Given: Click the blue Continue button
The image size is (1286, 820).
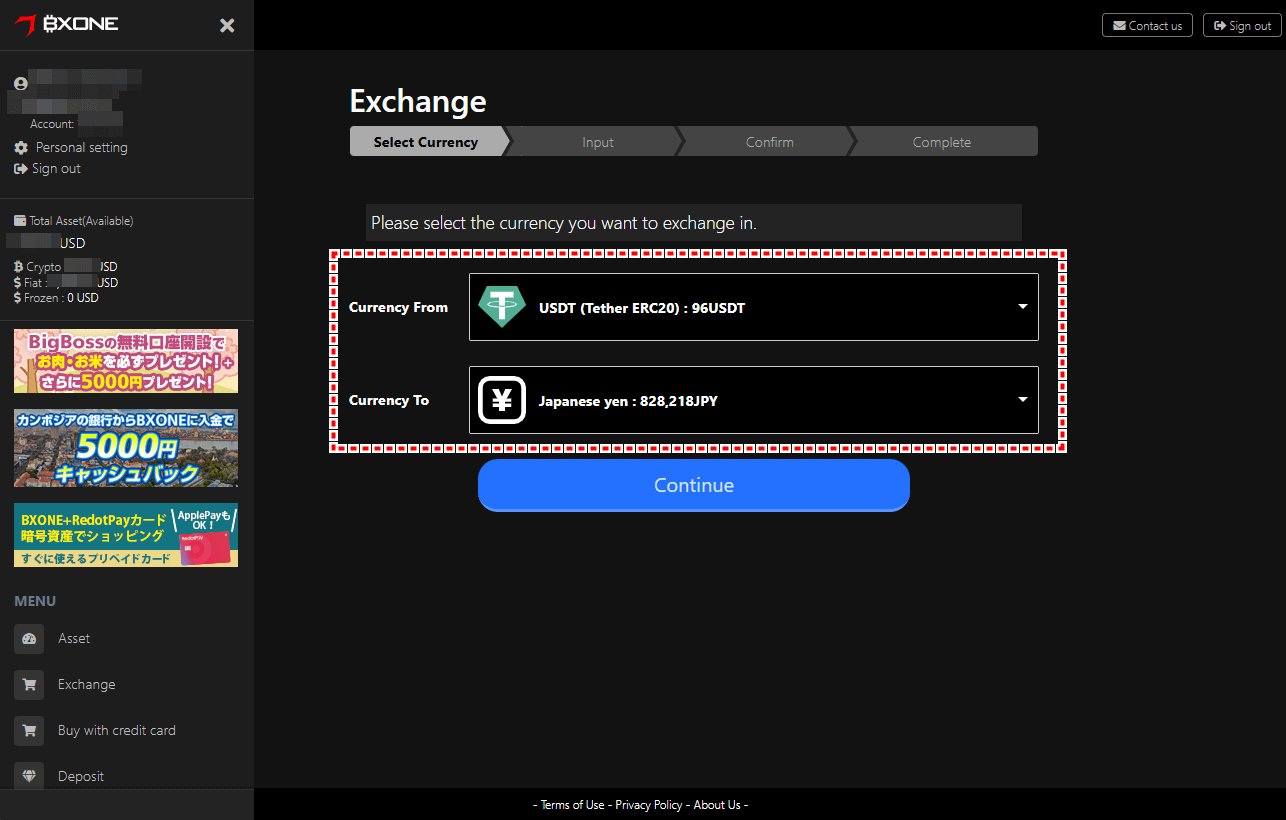Looking at the screenshot, I should [x=694, y=485].
